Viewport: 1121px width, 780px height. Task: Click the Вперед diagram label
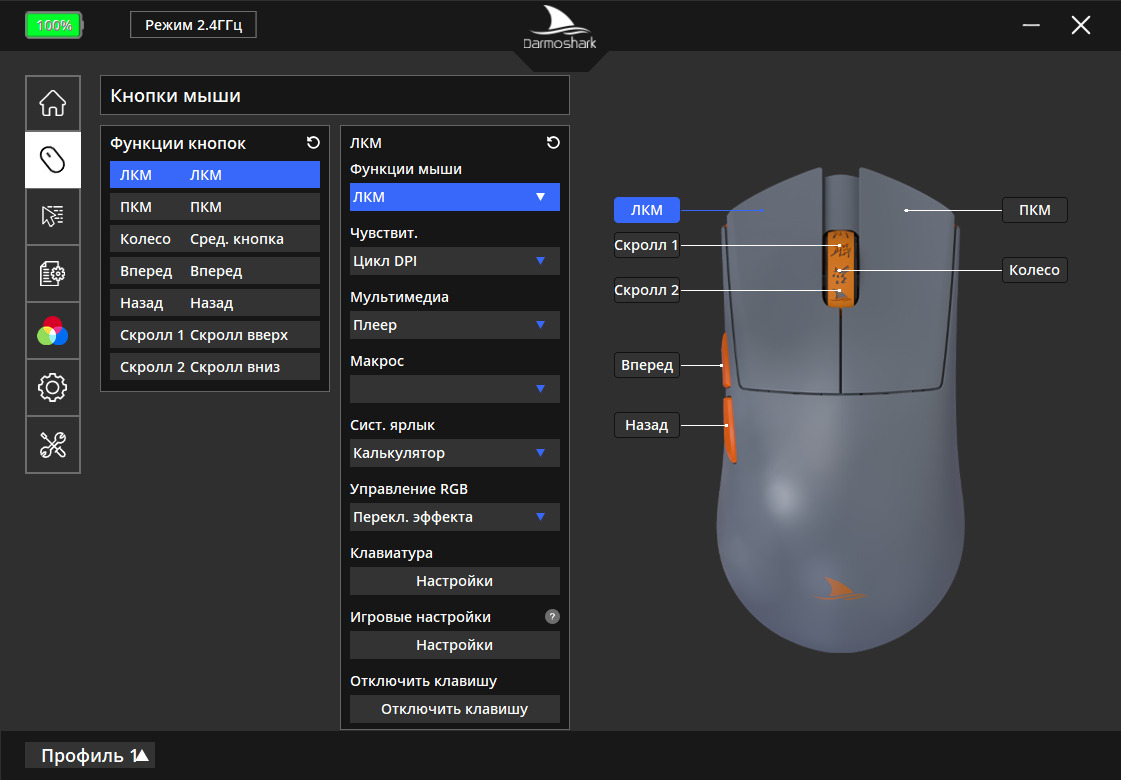[x=647, y=365]
